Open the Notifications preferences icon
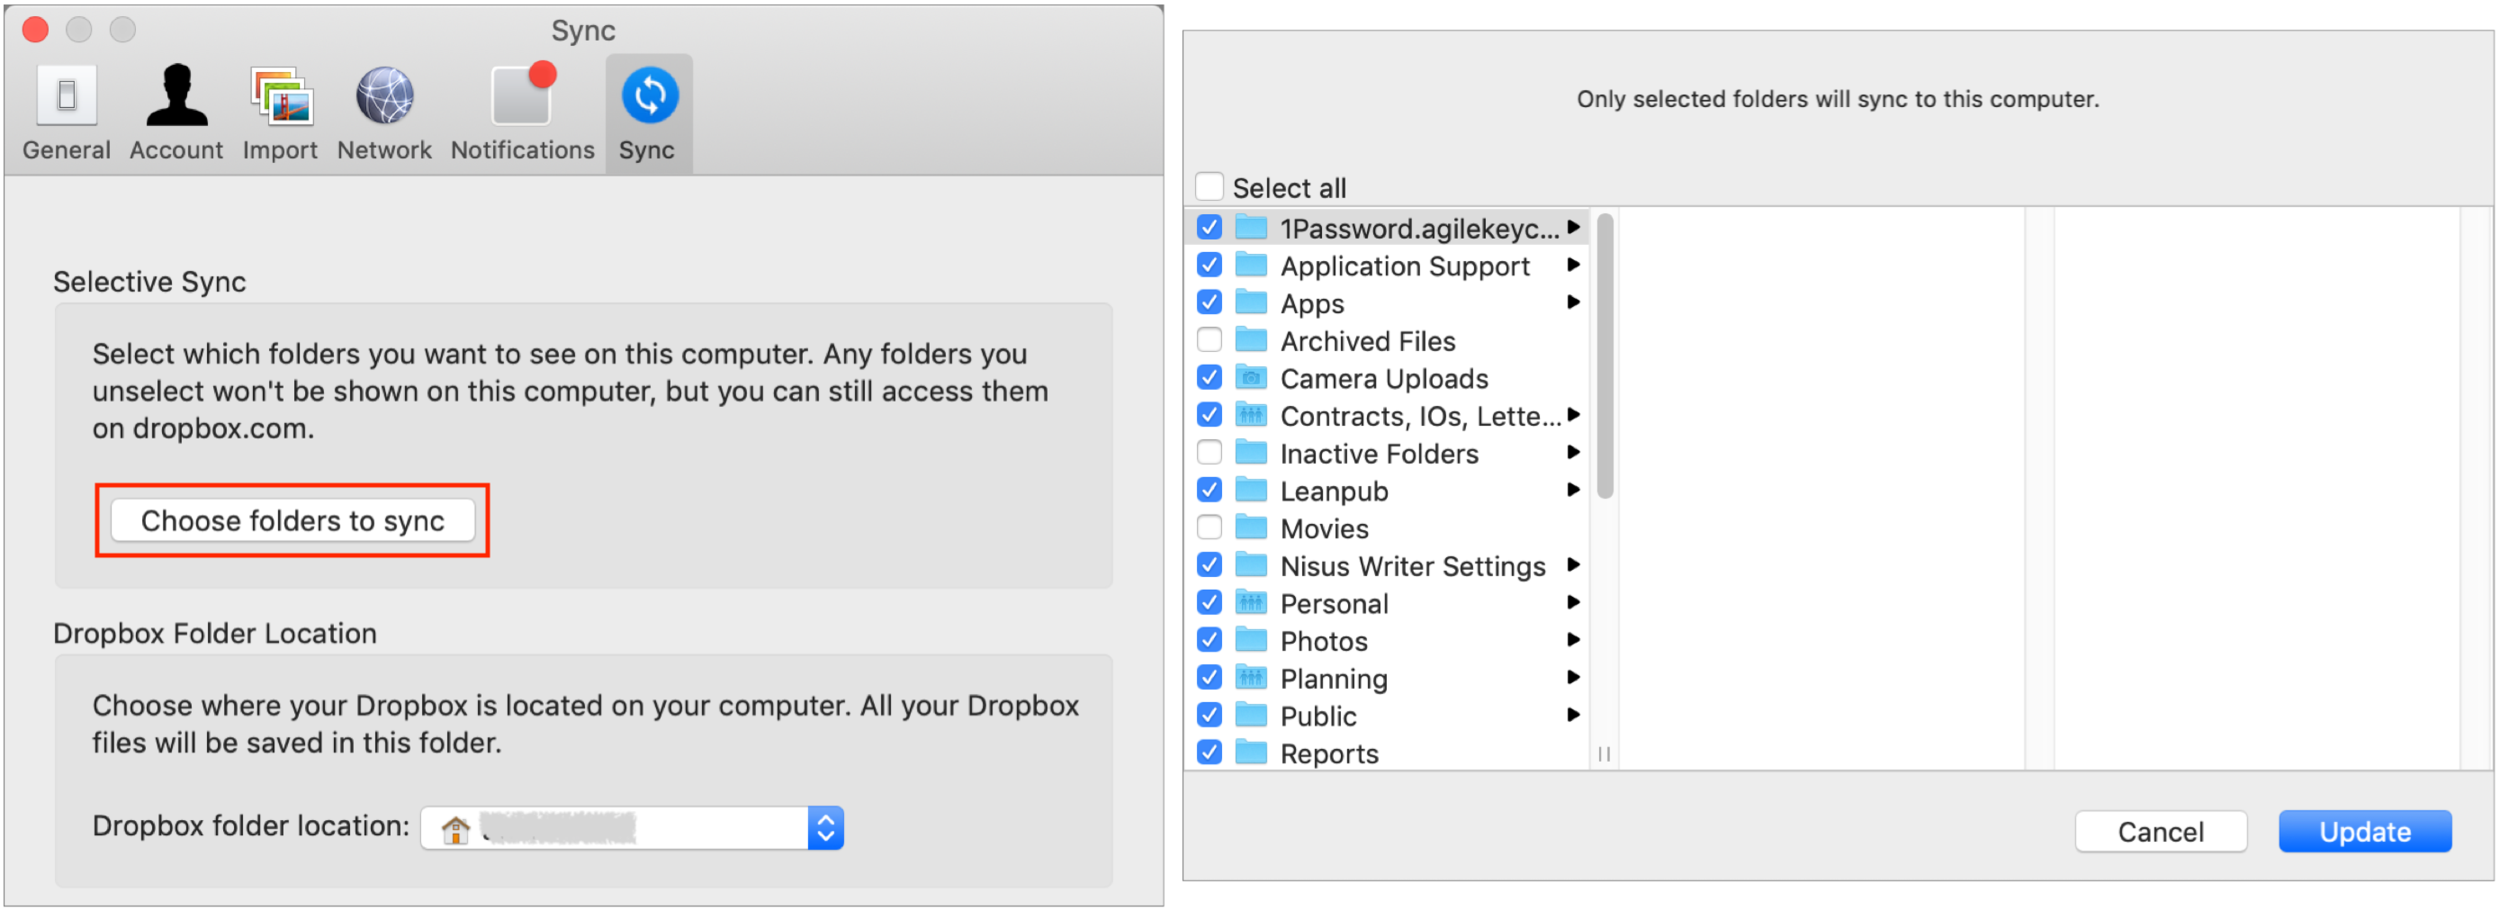 click(523, 93)
